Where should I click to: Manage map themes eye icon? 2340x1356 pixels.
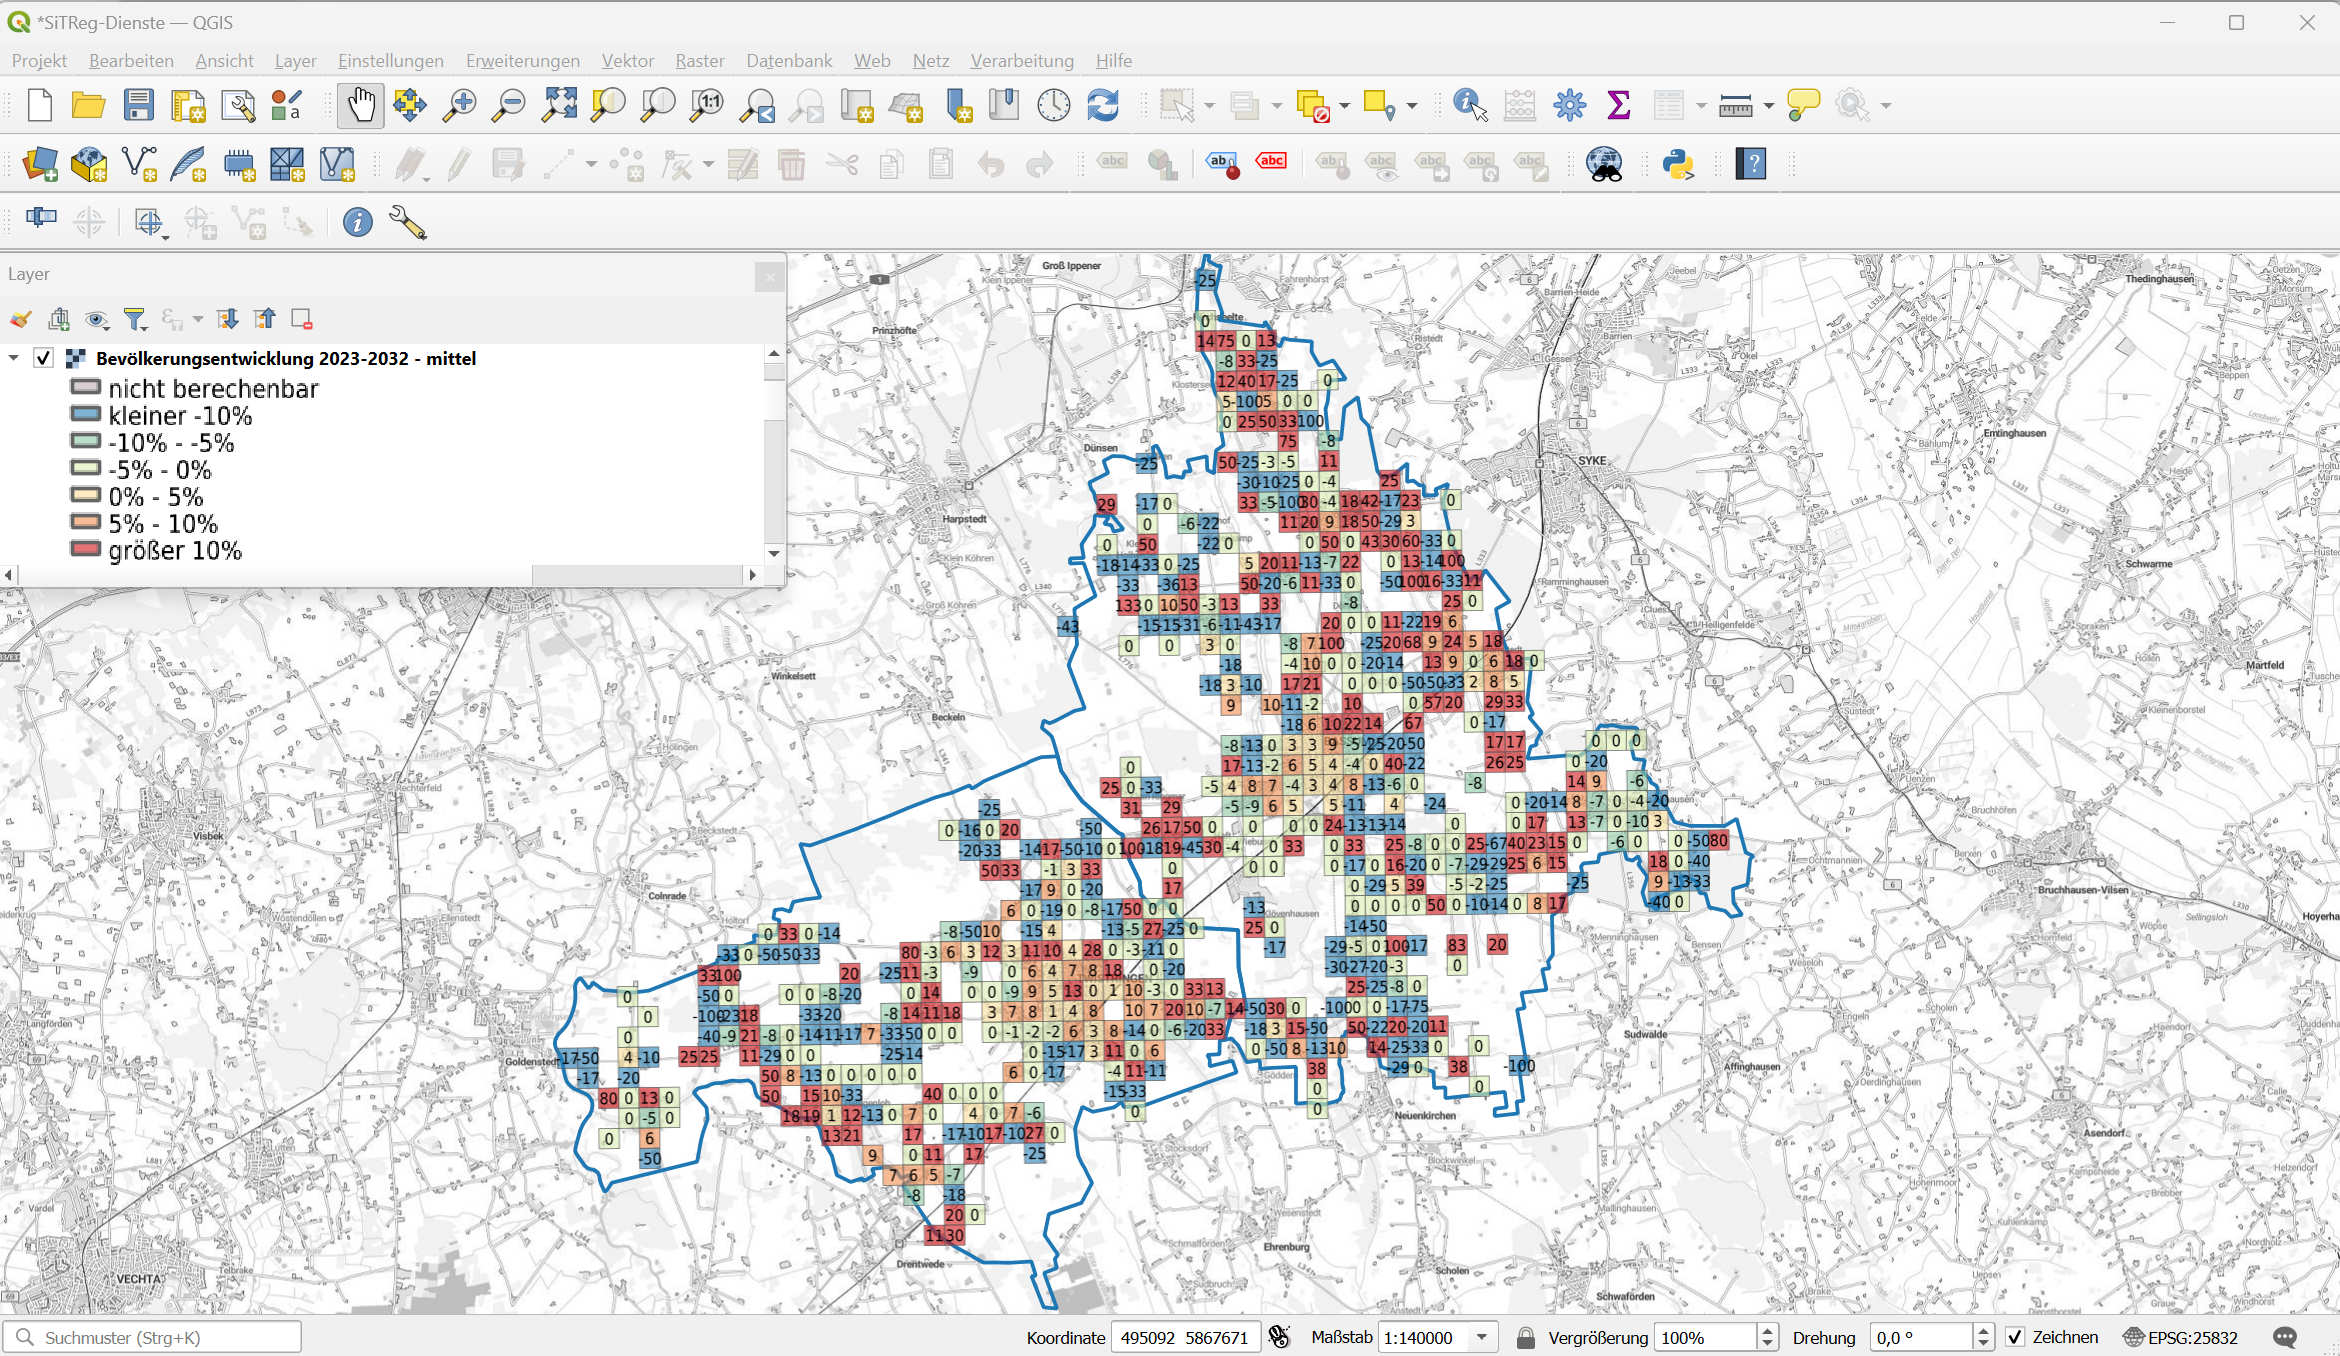click(97, 319)
